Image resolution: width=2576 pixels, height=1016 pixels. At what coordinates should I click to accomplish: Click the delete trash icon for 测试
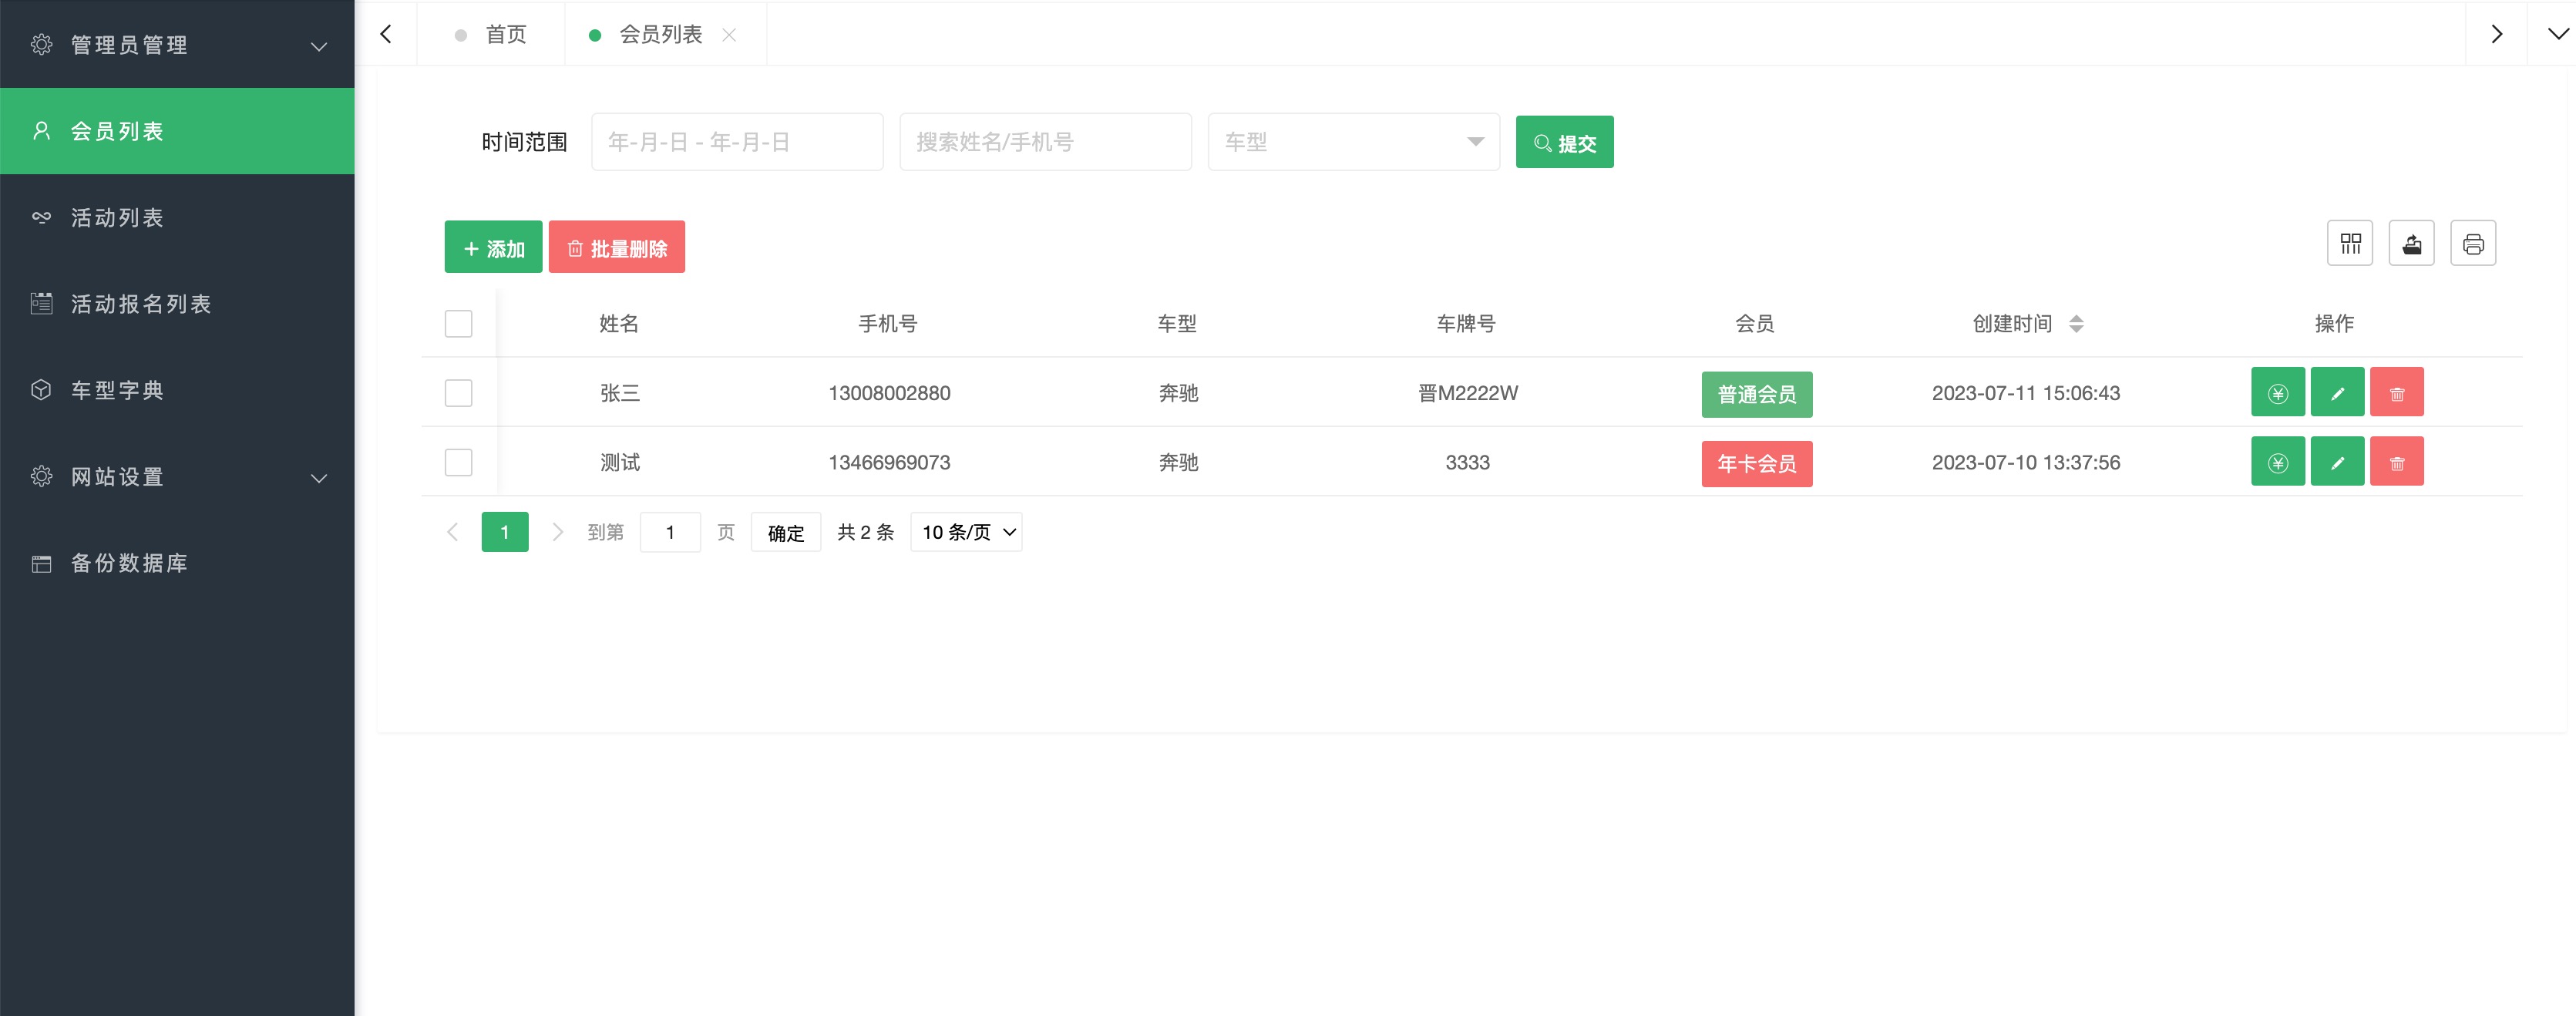click(x=2396, y=462)
